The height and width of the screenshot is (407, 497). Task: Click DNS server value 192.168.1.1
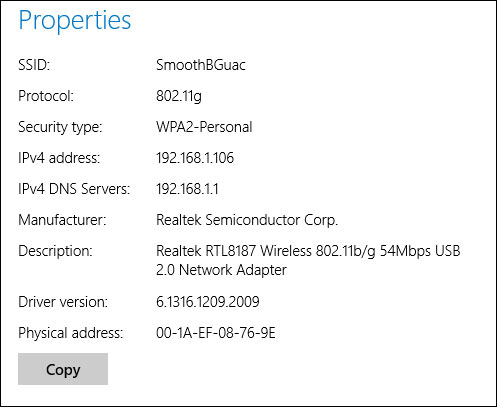(187, 189)
